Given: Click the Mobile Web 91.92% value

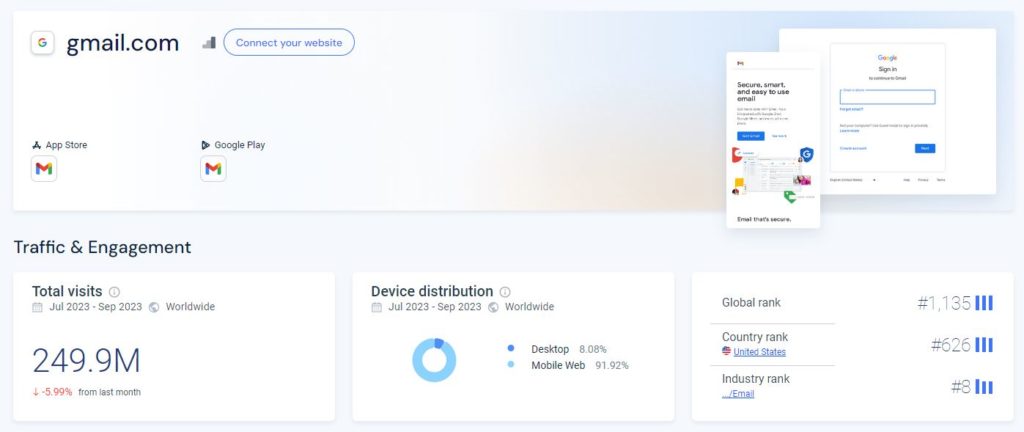Looking at the screenshot, I should tap(612, 365).
